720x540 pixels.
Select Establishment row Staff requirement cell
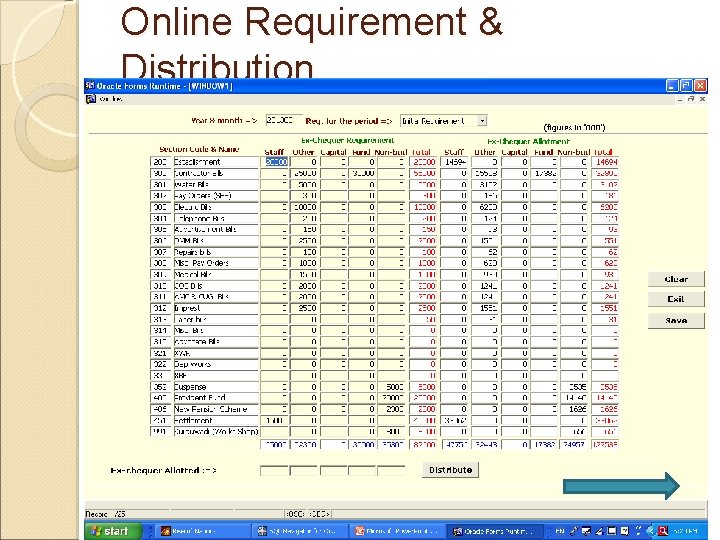[275, 162]
